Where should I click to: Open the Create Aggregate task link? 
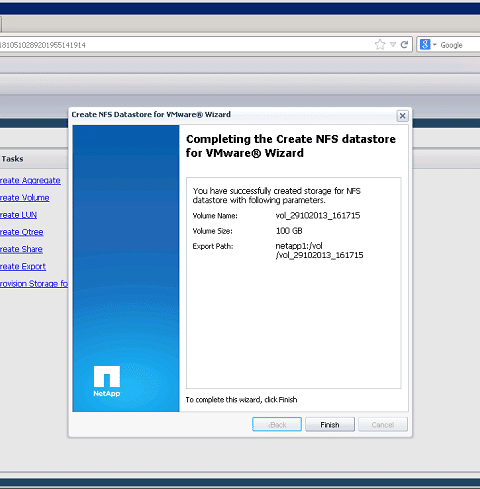coord(30,180)
